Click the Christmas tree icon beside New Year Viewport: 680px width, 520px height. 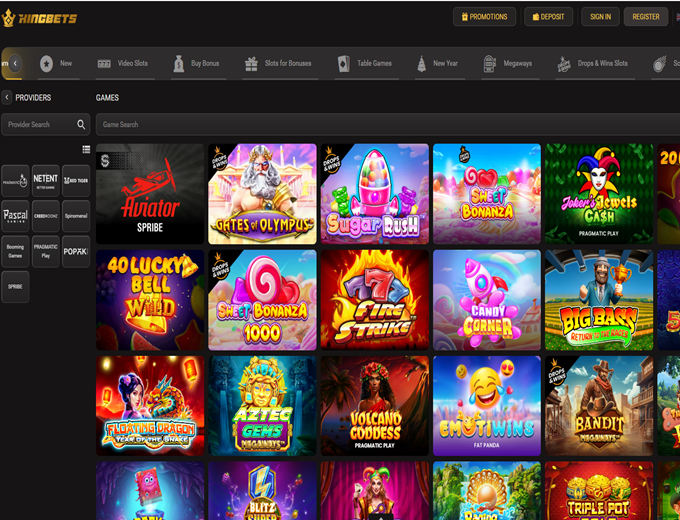tap(422, 64)
